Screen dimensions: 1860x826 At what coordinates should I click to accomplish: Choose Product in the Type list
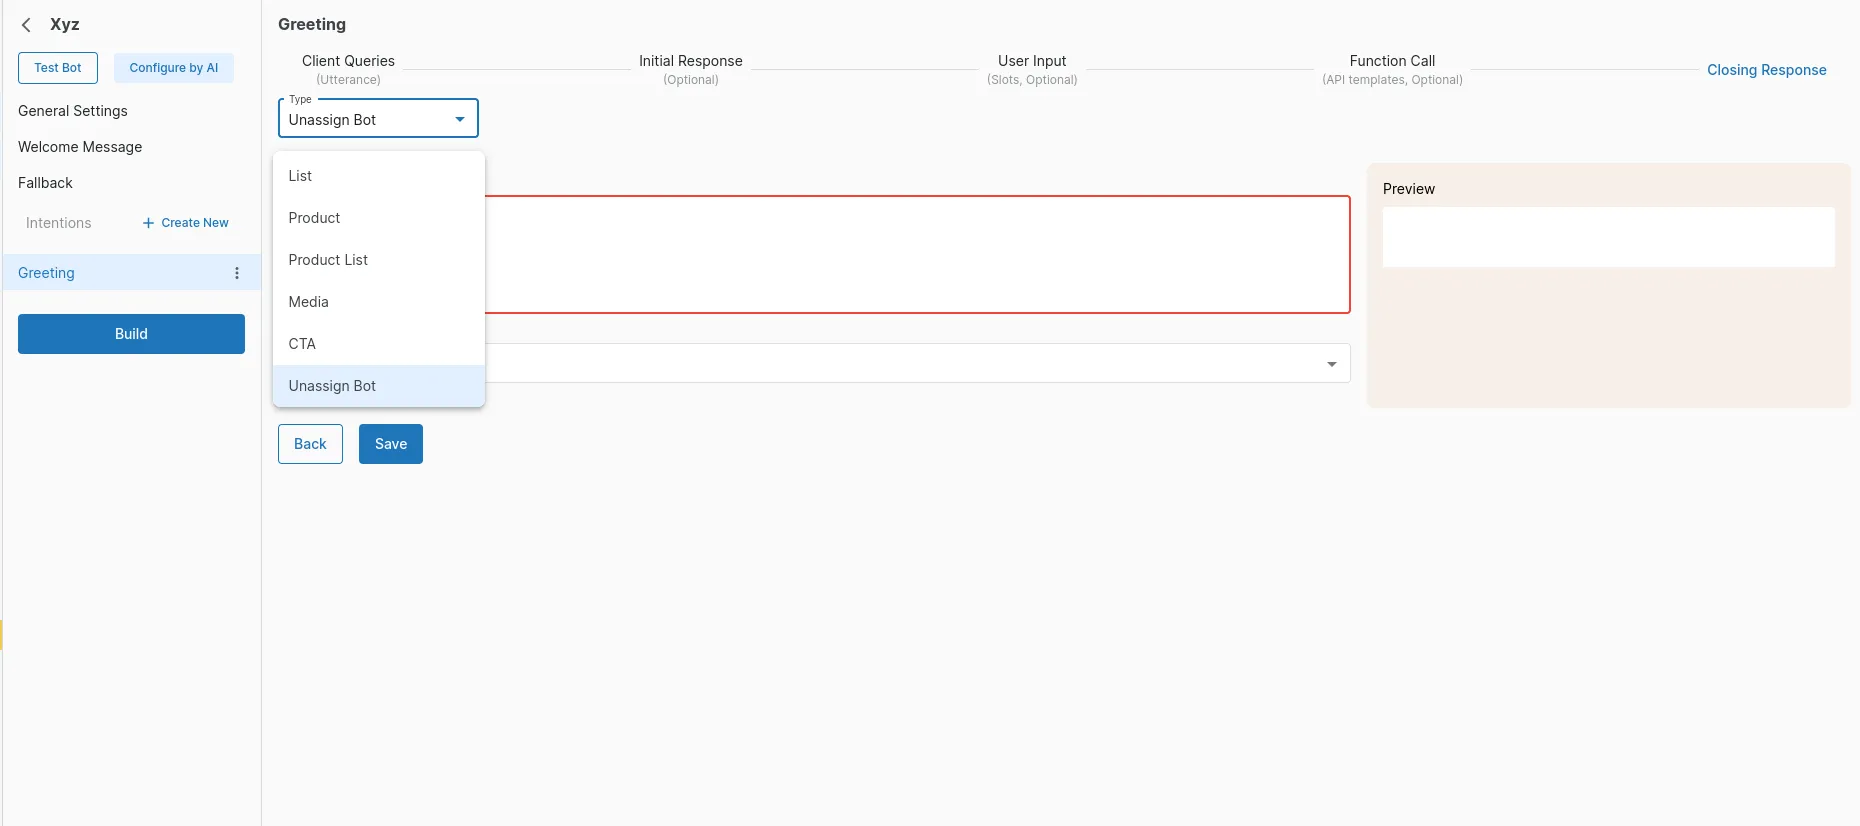pos(379,218)
